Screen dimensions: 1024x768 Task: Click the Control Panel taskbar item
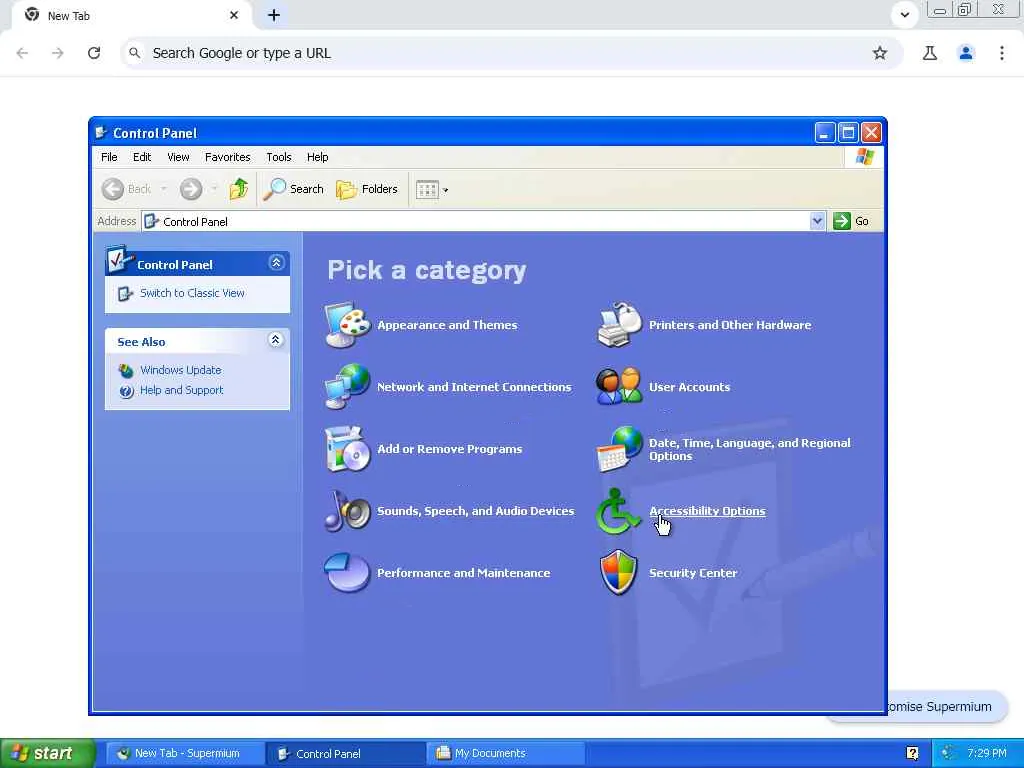[x=345, y=753]
